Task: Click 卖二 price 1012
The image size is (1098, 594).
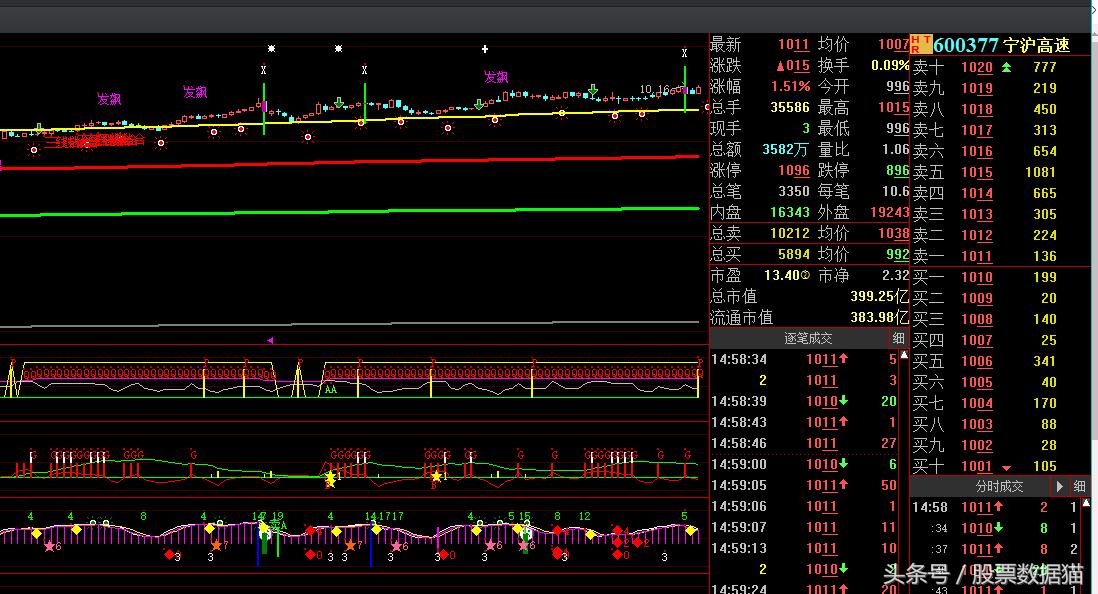Action: point(977,235)
